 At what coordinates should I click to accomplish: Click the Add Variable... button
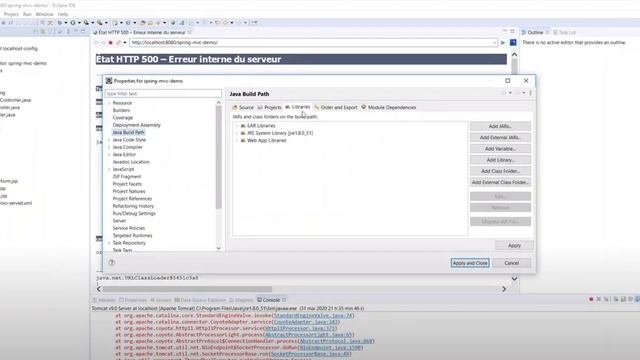click(500, 149)
